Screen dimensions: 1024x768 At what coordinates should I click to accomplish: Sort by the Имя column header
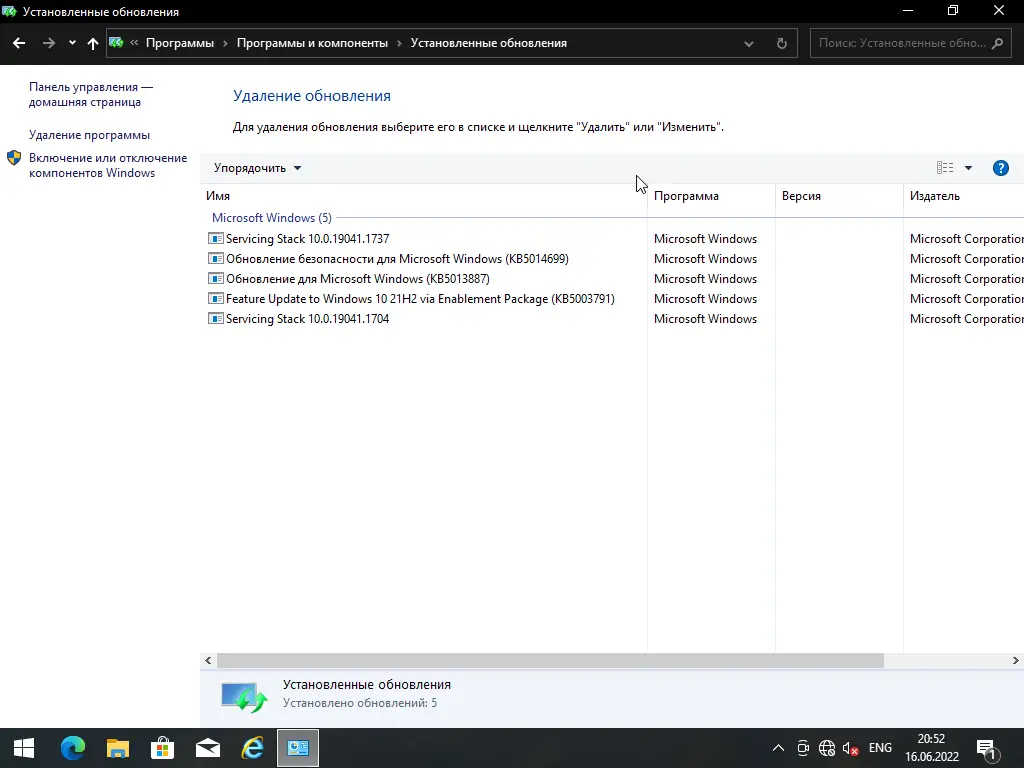point(423,196)
